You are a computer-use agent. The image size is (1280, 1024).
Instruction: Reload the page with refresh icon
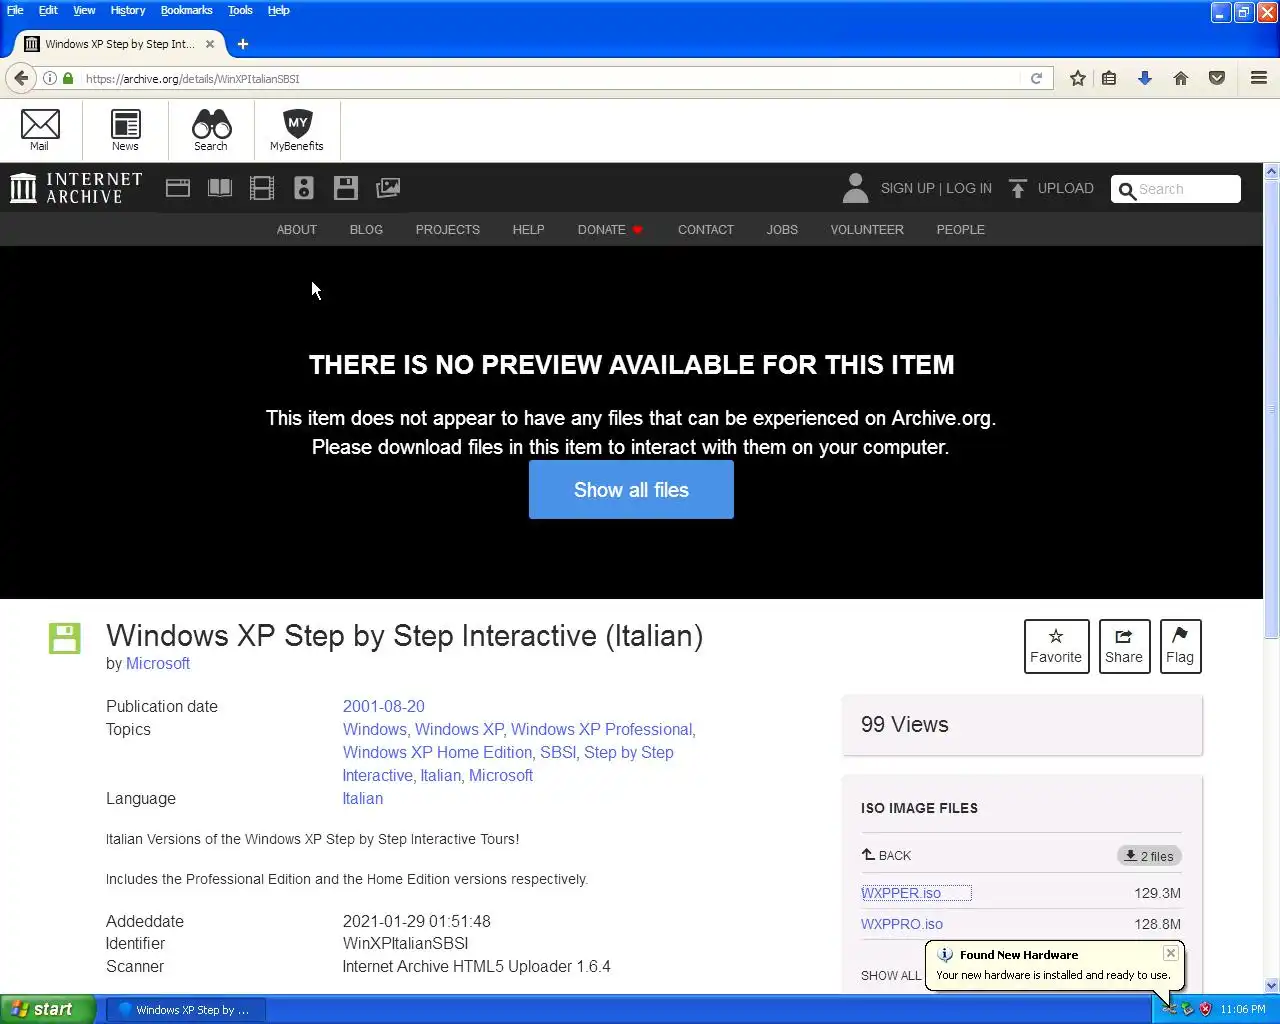pos(1037,78)
